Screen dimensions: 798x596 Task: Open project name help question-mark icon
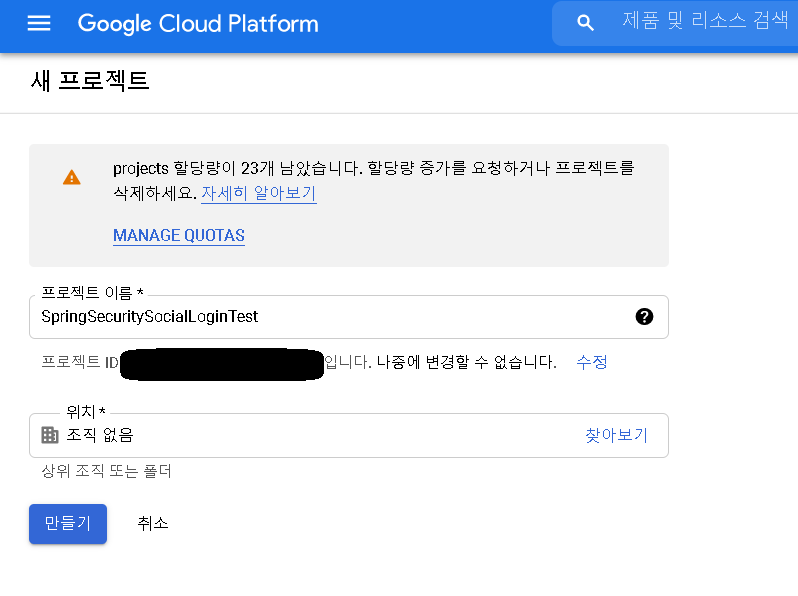[644, 317]
